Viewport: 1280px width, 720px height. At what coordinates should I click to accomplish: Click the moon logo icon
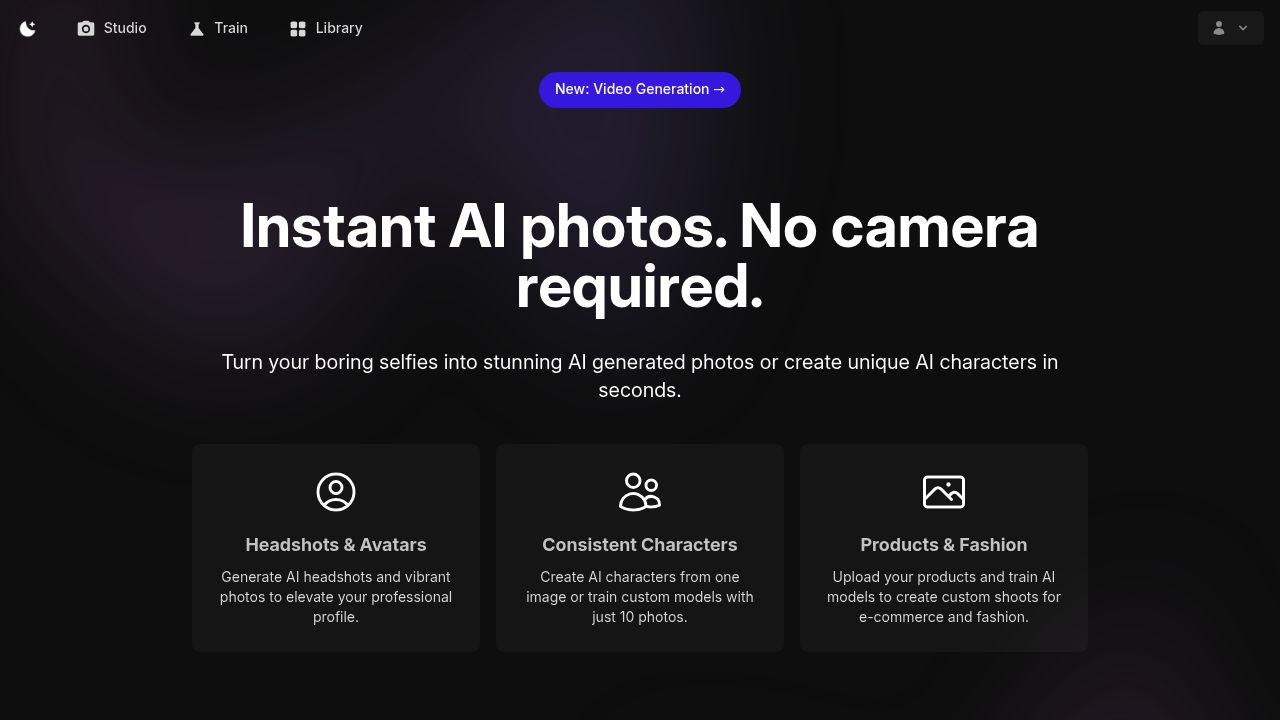point(28,28)
